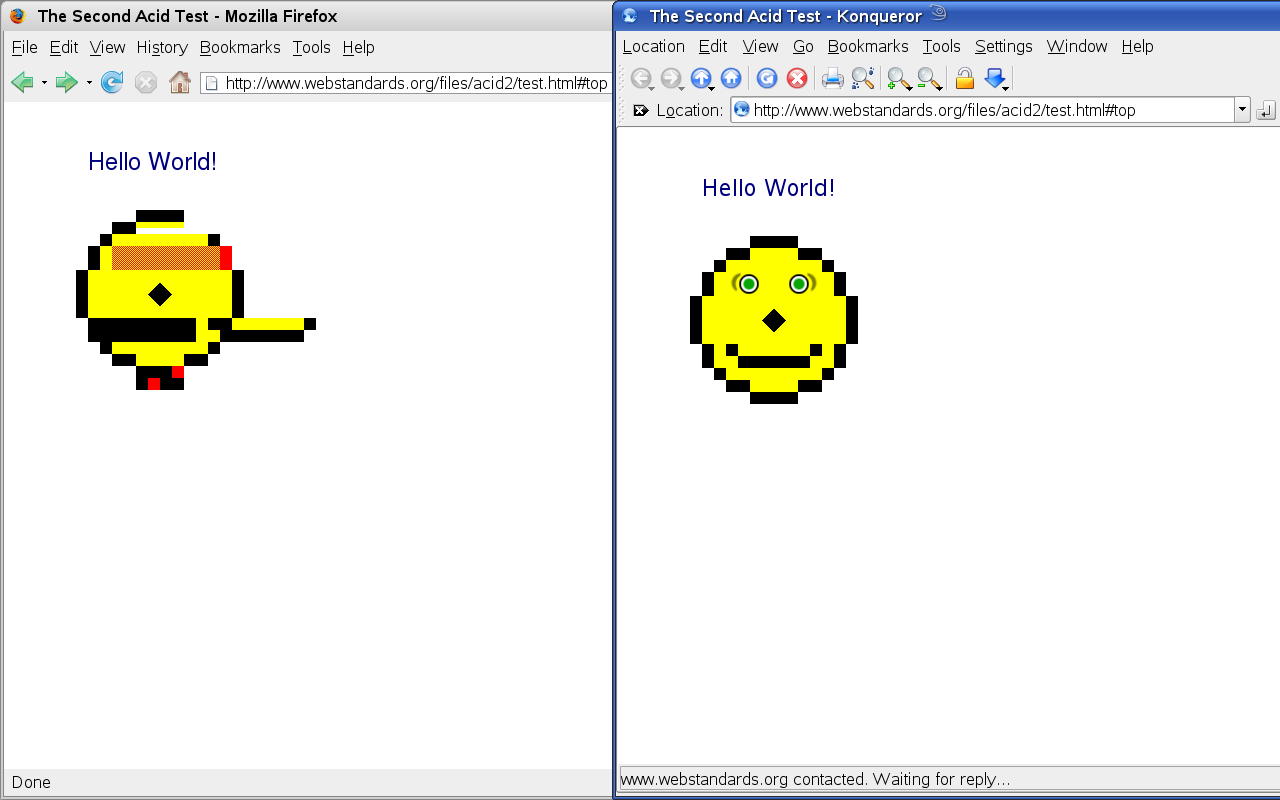
Task: Zoom out with Konqueror magnifier minus
Action: click(x=929, y=78)
